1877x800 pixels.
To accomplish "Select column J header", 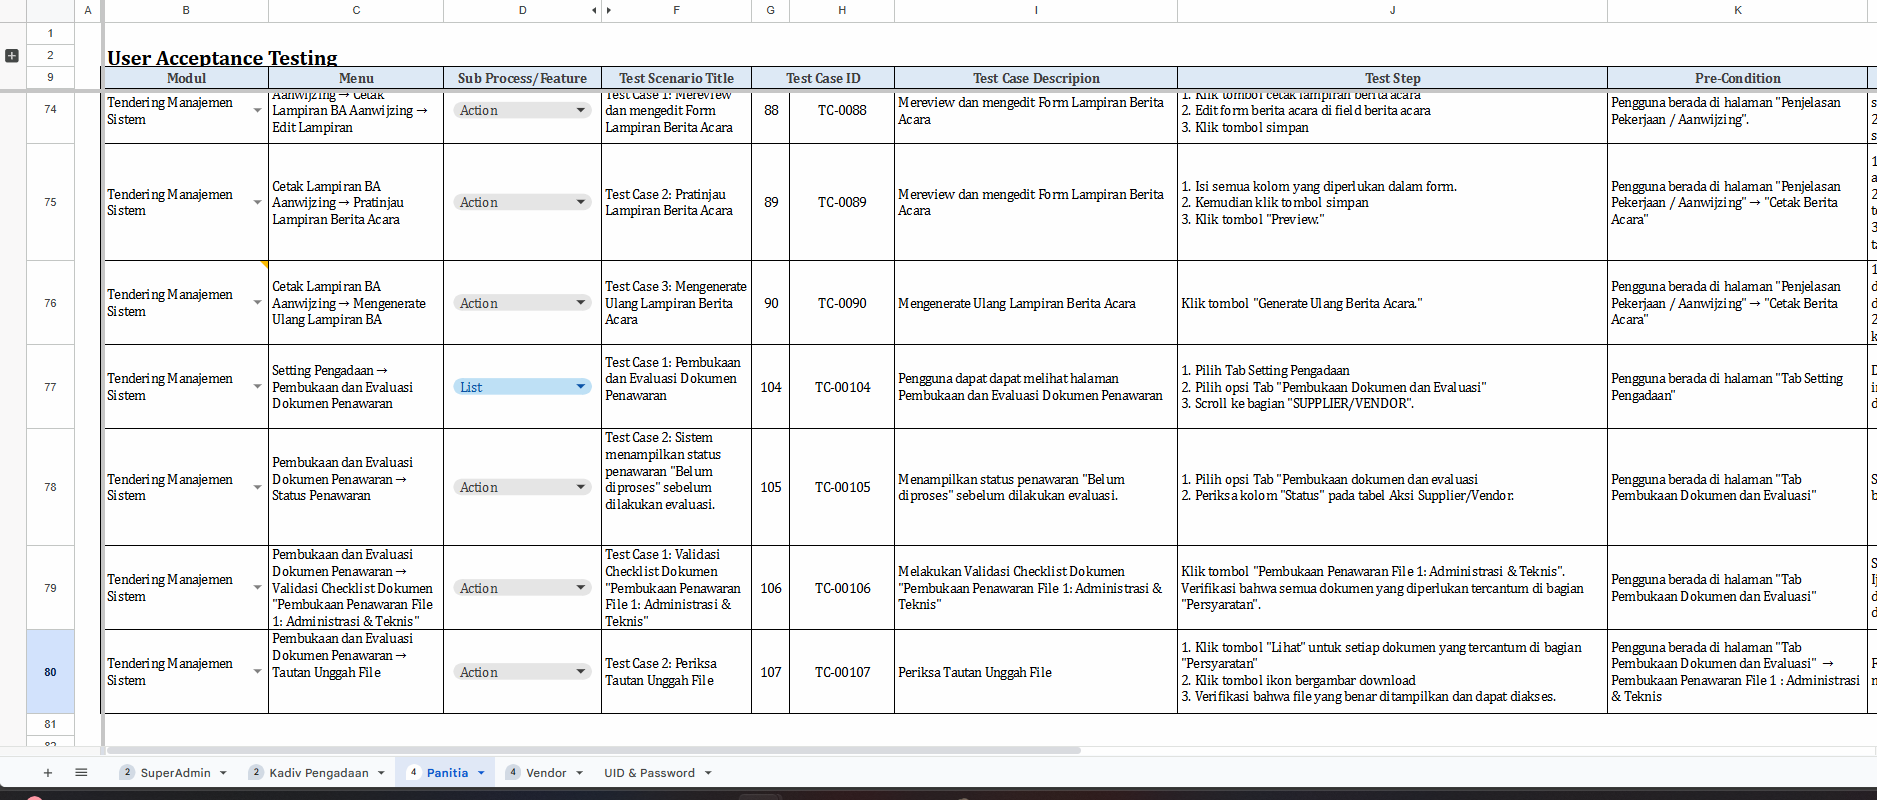I will click(1392, 10).
